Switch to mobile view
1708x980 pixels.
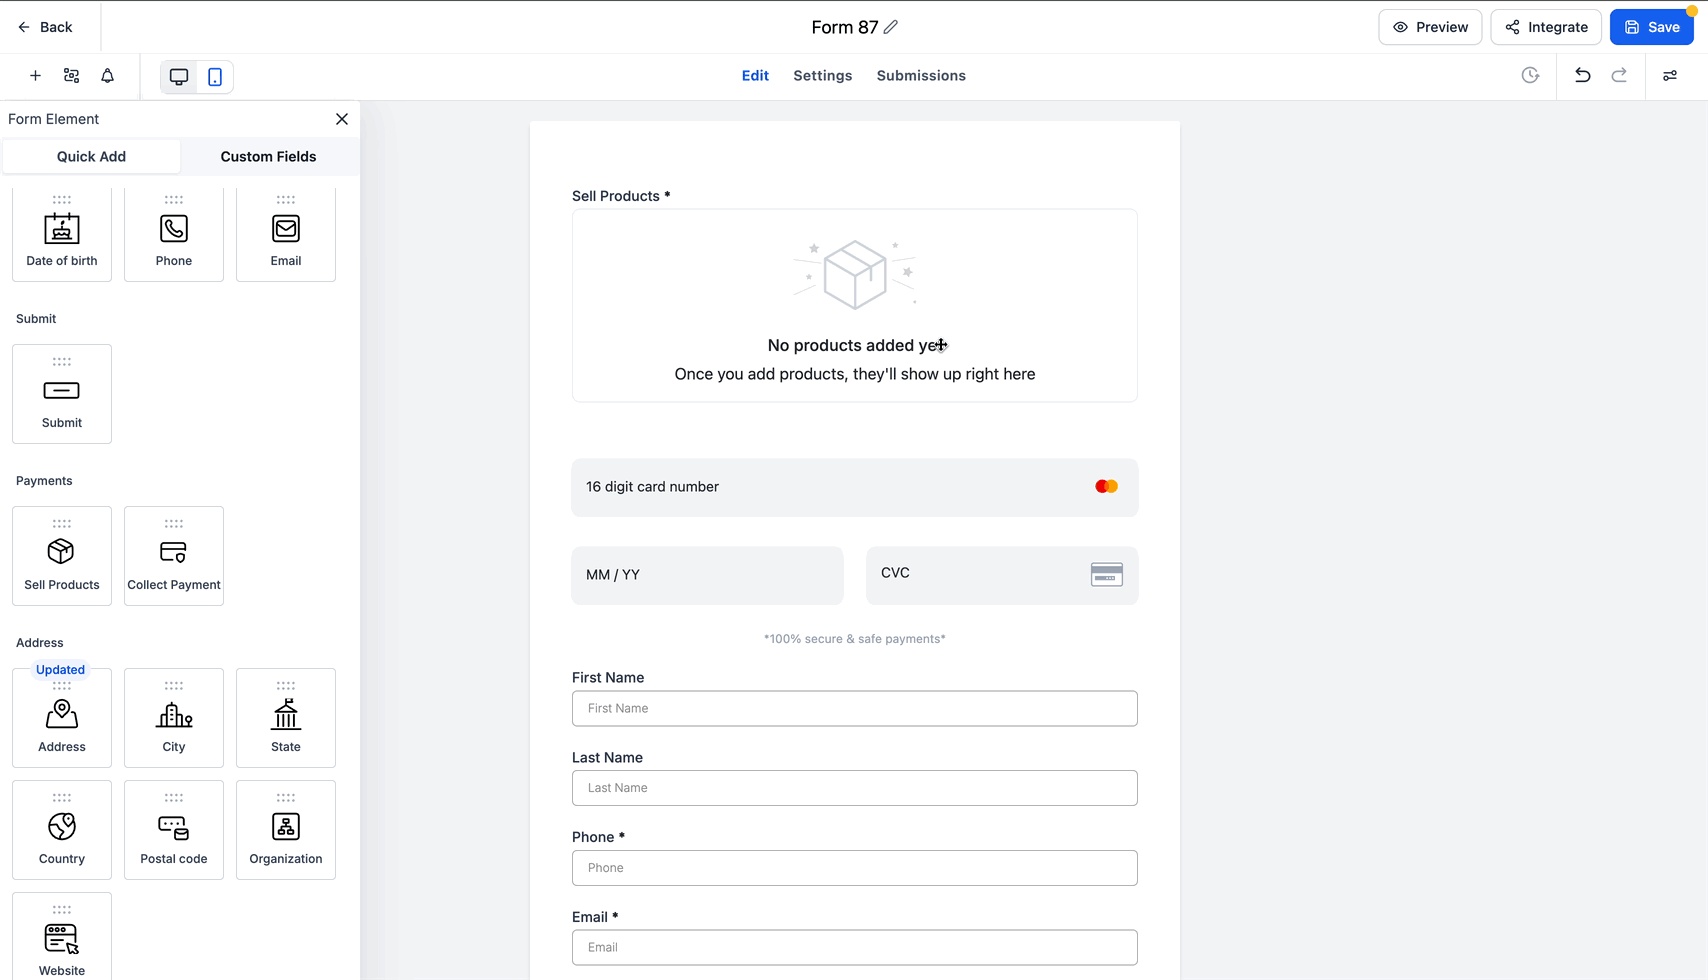click(x=215, y=77)
